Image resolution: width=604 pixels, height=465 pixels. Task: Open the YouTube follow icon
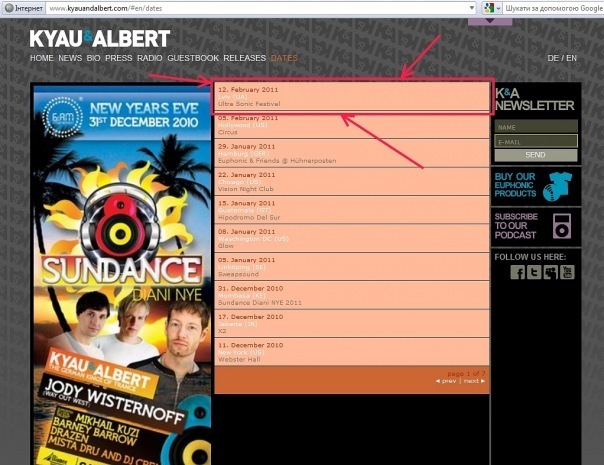click(568, 272)
